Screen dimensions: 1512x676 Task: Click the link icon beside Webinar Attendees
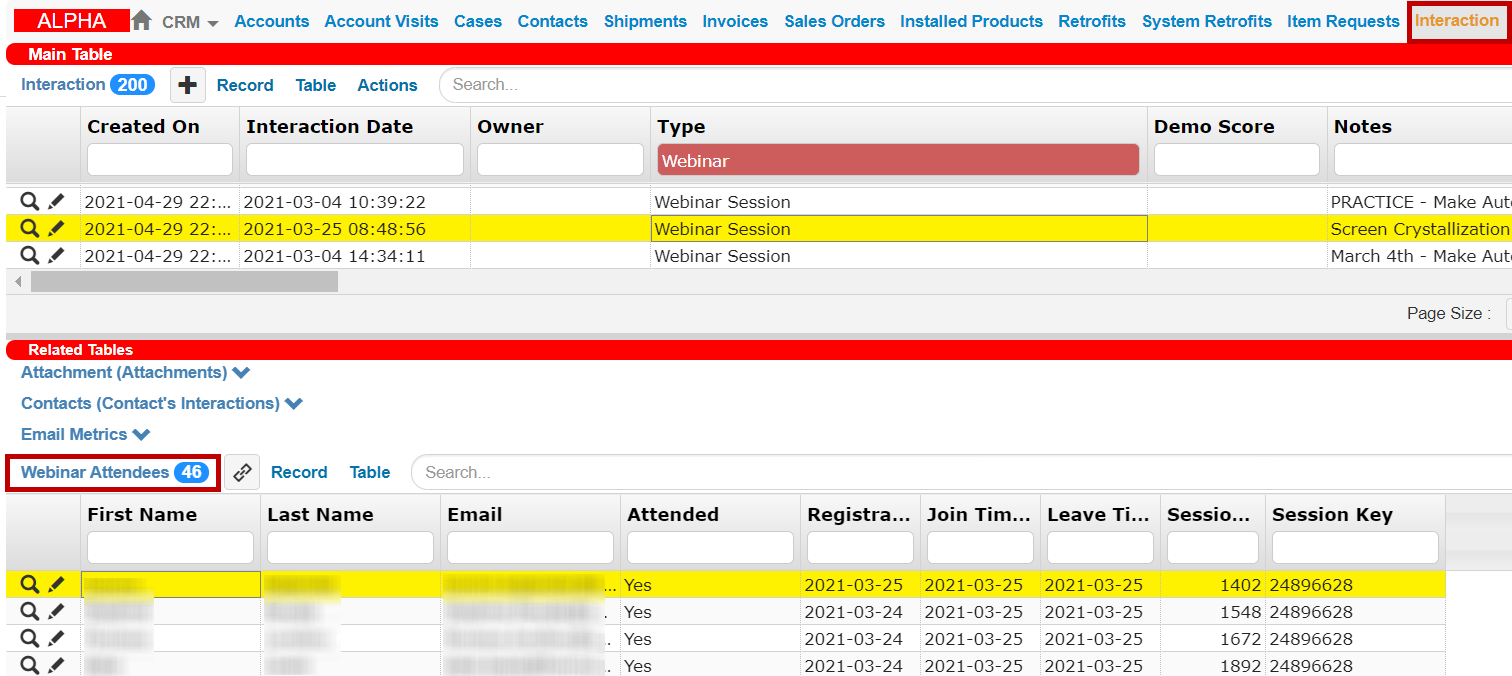(242, 473)
